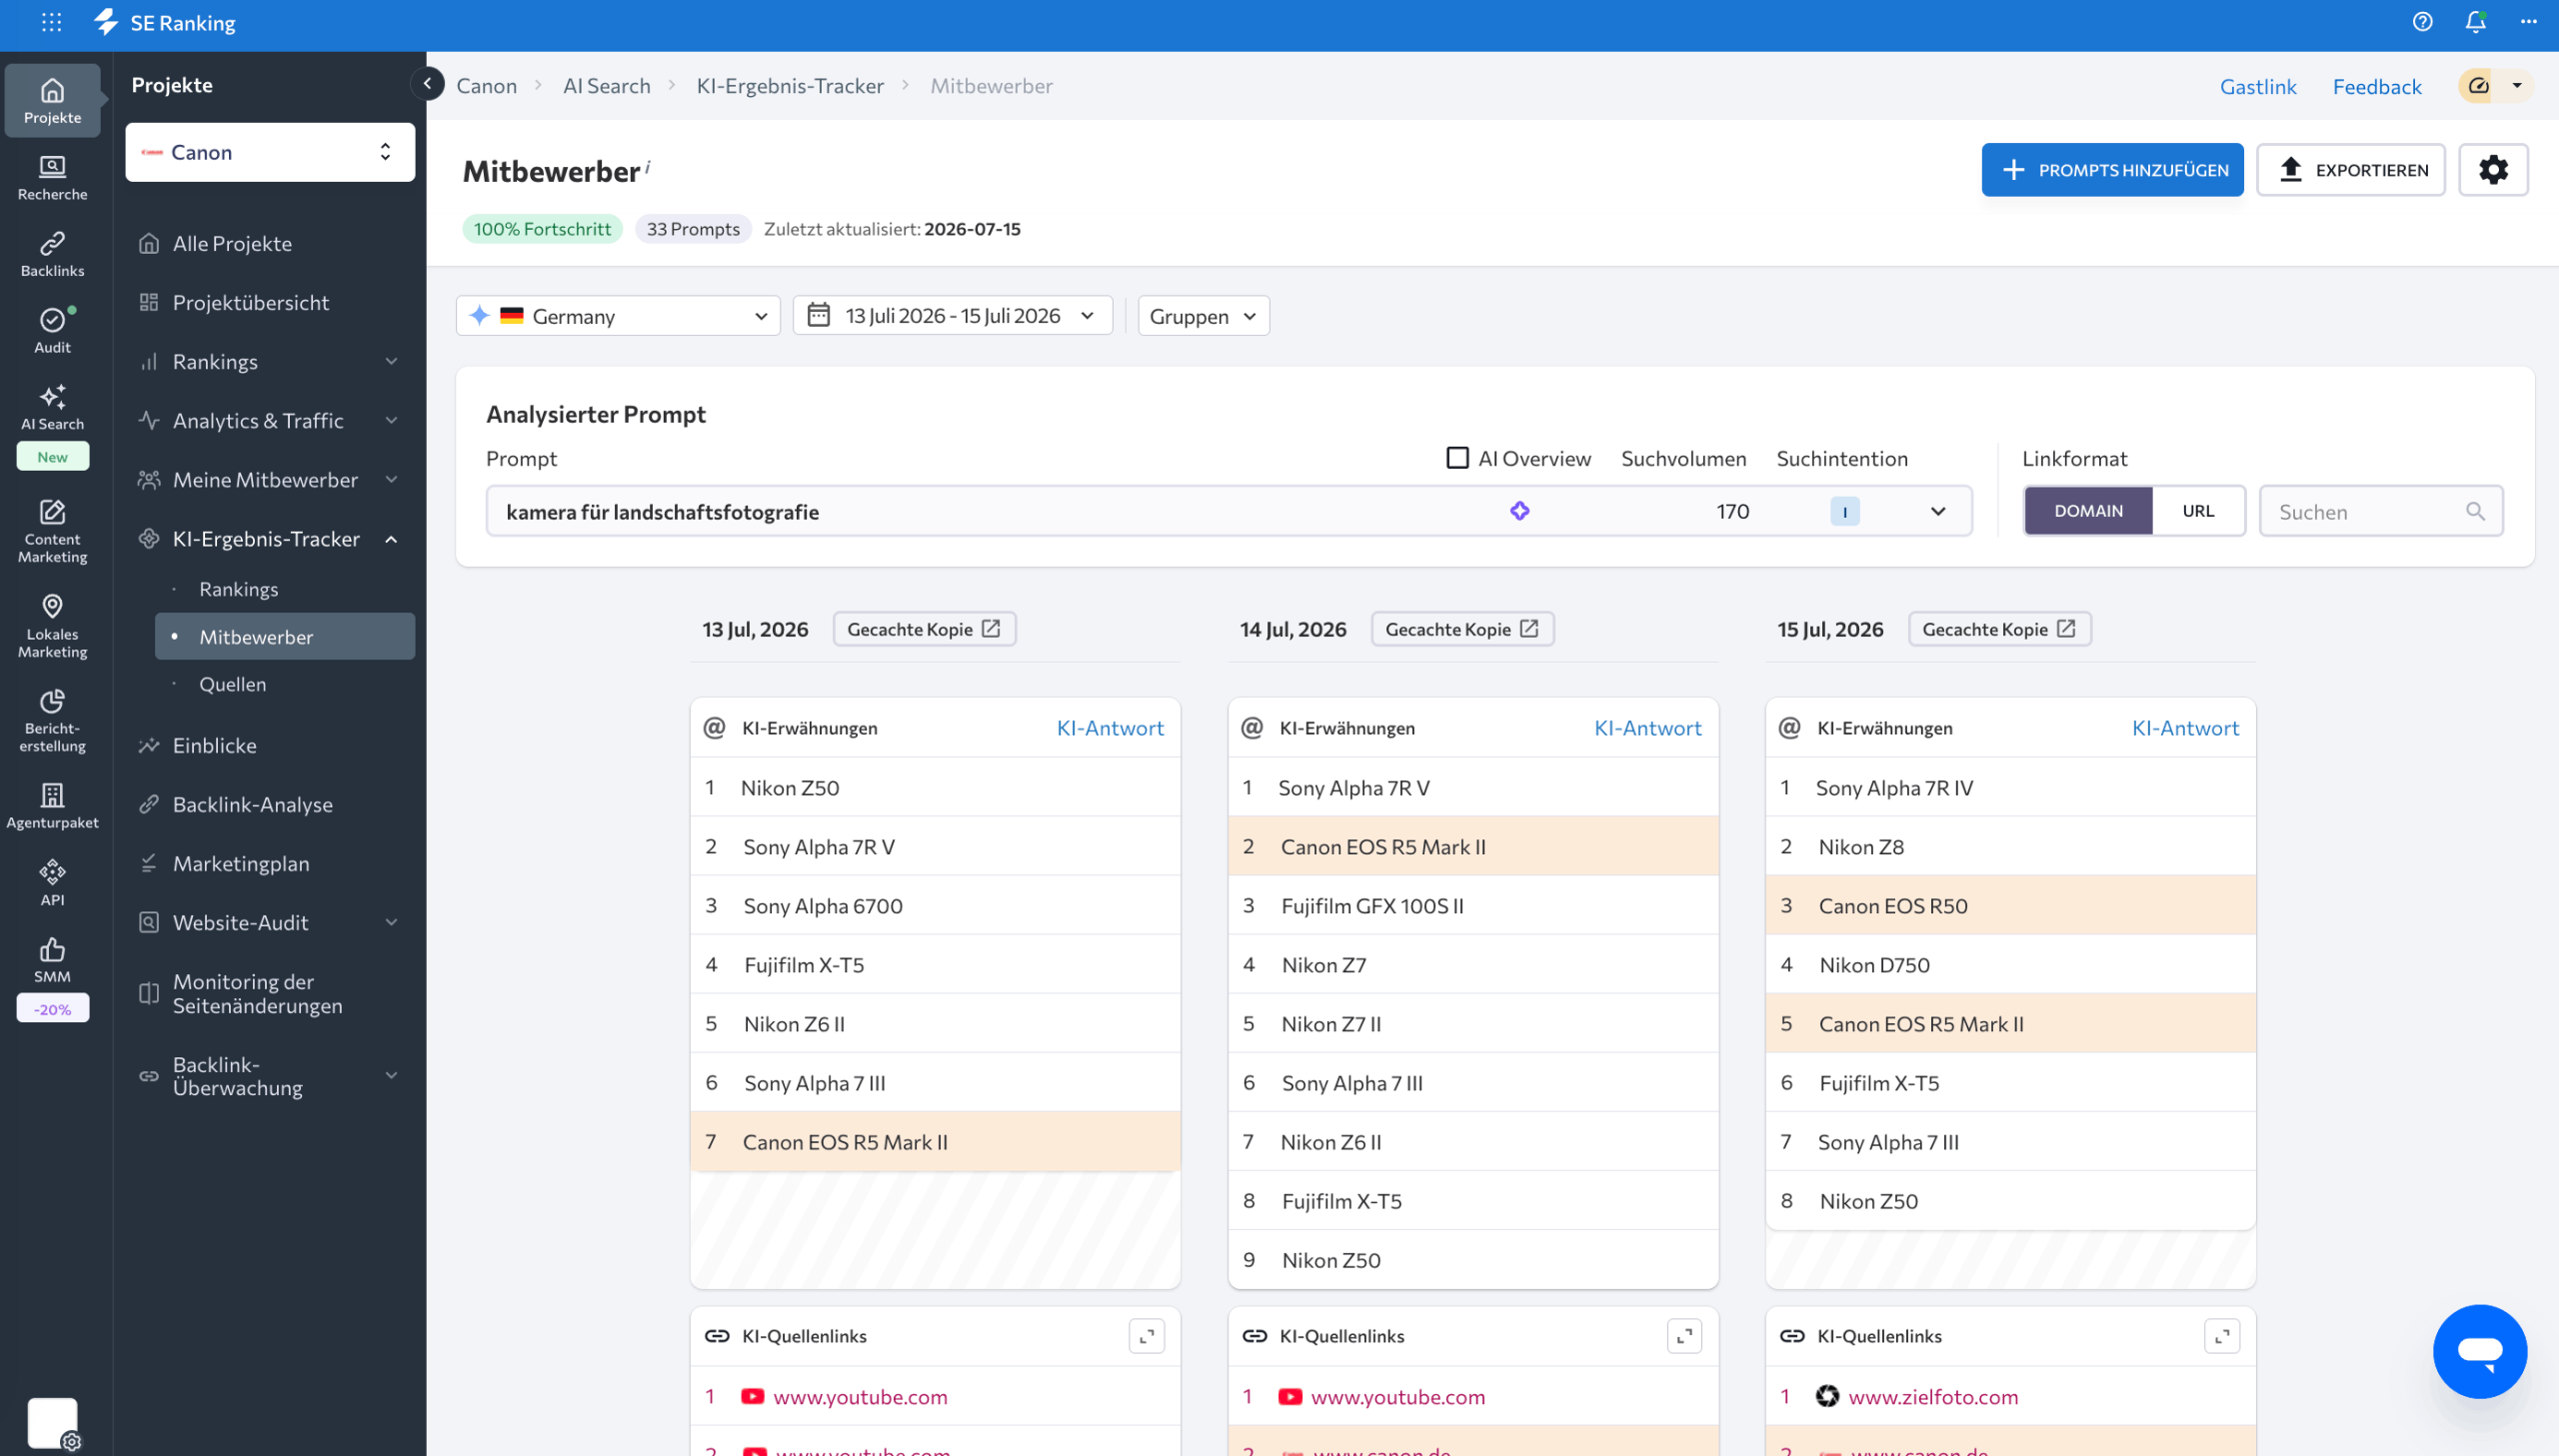Click the KI-Ergebnis-Tracker breadcrumb
The height and width of the screenshot is (1456, 2559).
pyautogui.click(x=790, y=86)
